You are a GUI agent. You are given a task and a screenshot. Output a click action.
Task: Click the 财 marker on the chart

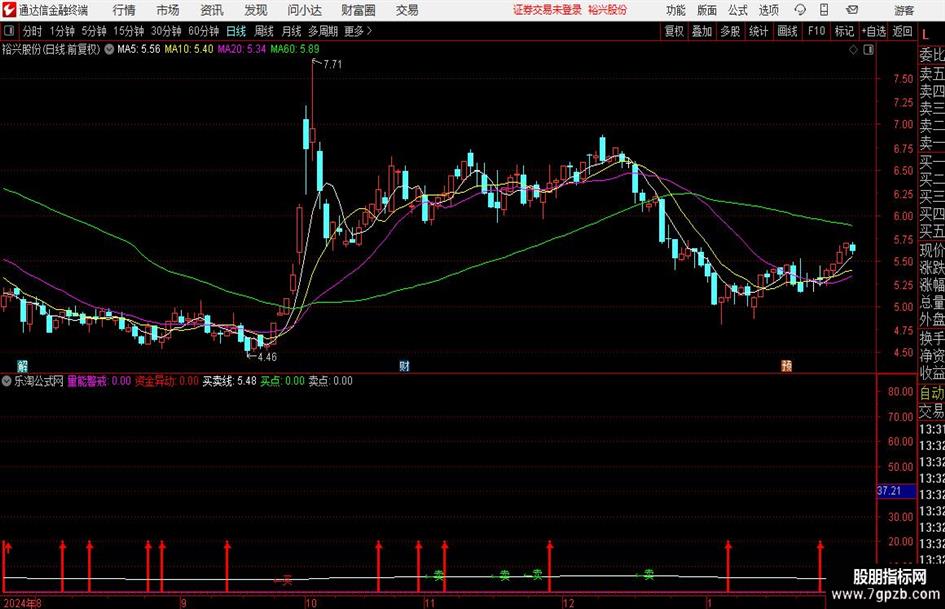[404, 366]
